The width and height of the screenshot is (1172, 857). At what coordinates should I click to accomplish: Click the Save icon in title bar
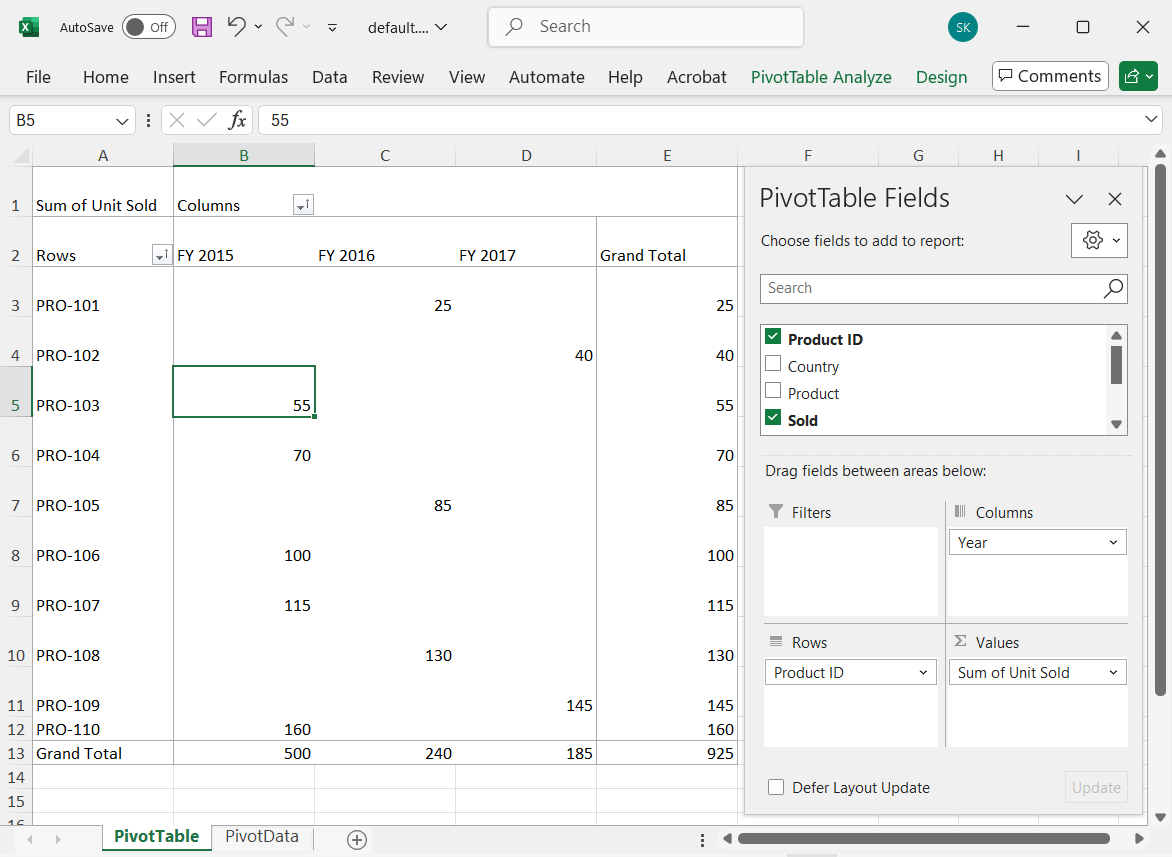(x=202, y=27)
